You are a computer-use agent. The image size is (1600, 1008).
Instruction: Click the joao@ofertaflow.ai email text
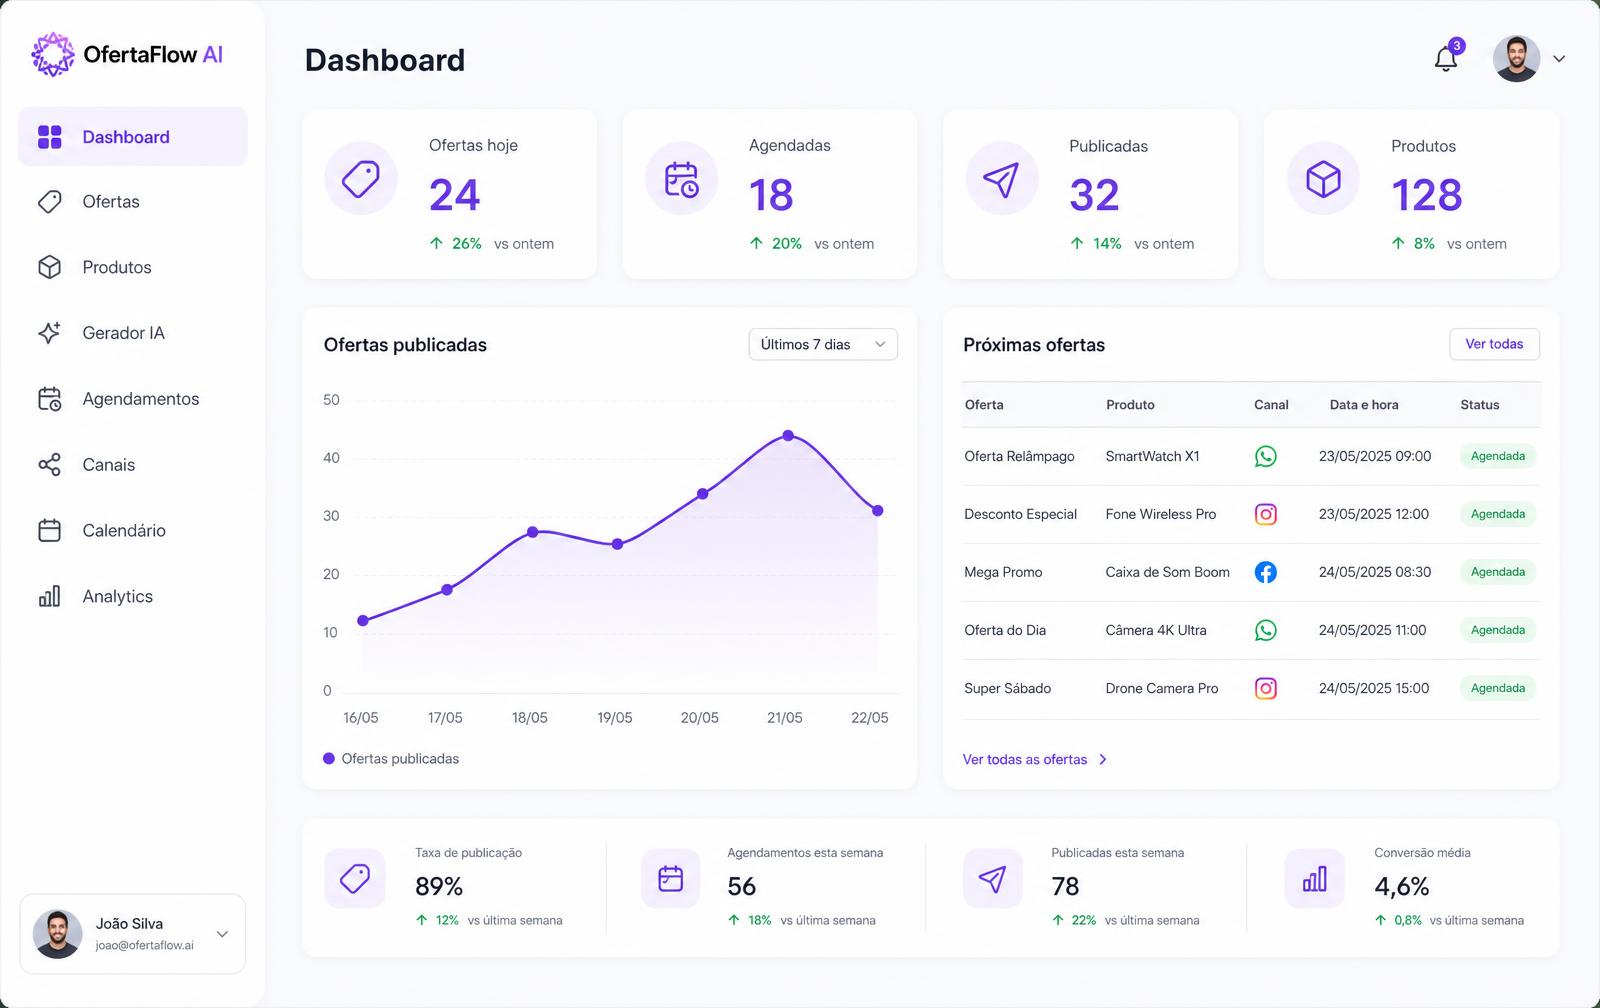click(x=145, y=945)
